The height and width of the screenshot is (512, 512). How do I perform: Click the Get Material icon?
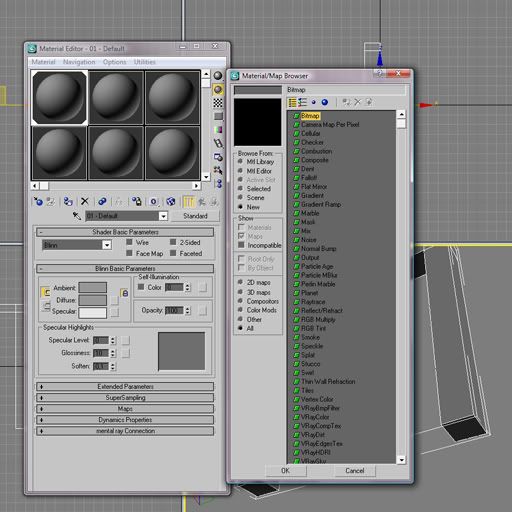[x=38, y=201]
